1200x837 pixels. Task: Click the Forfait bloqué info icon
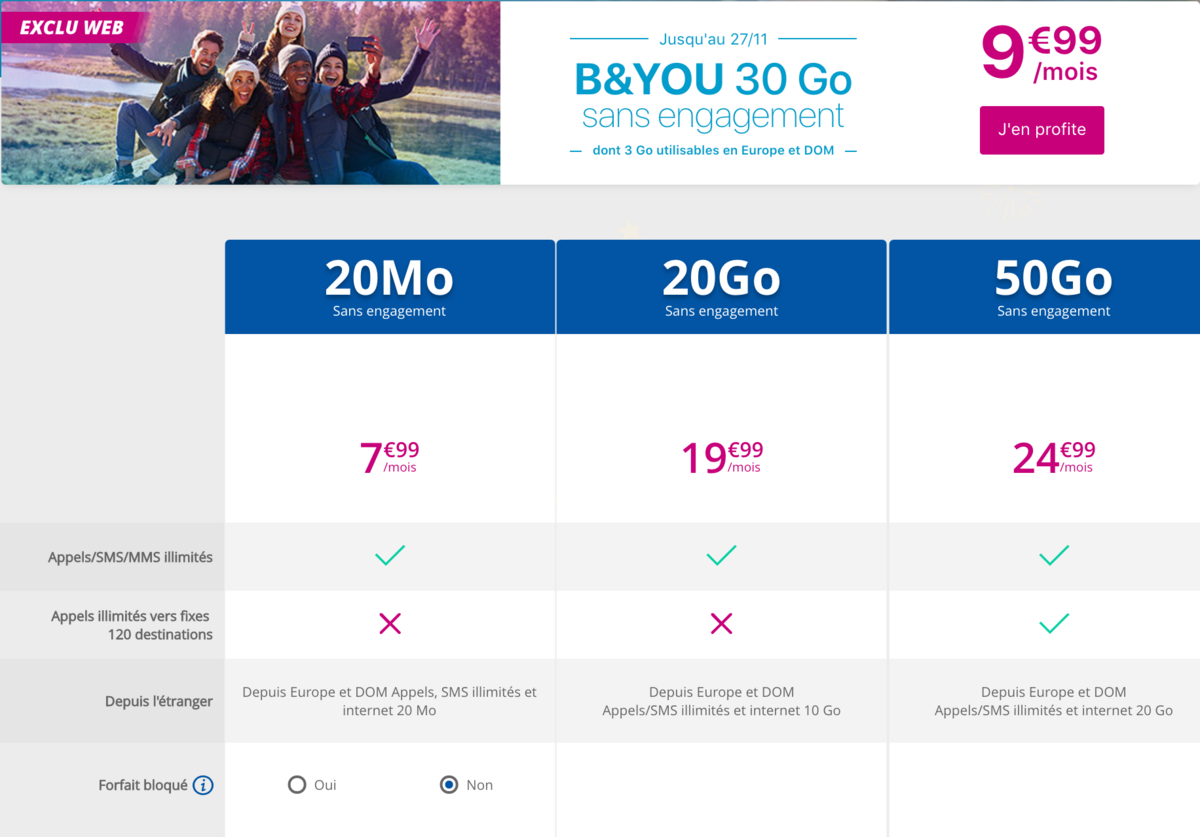203,785
